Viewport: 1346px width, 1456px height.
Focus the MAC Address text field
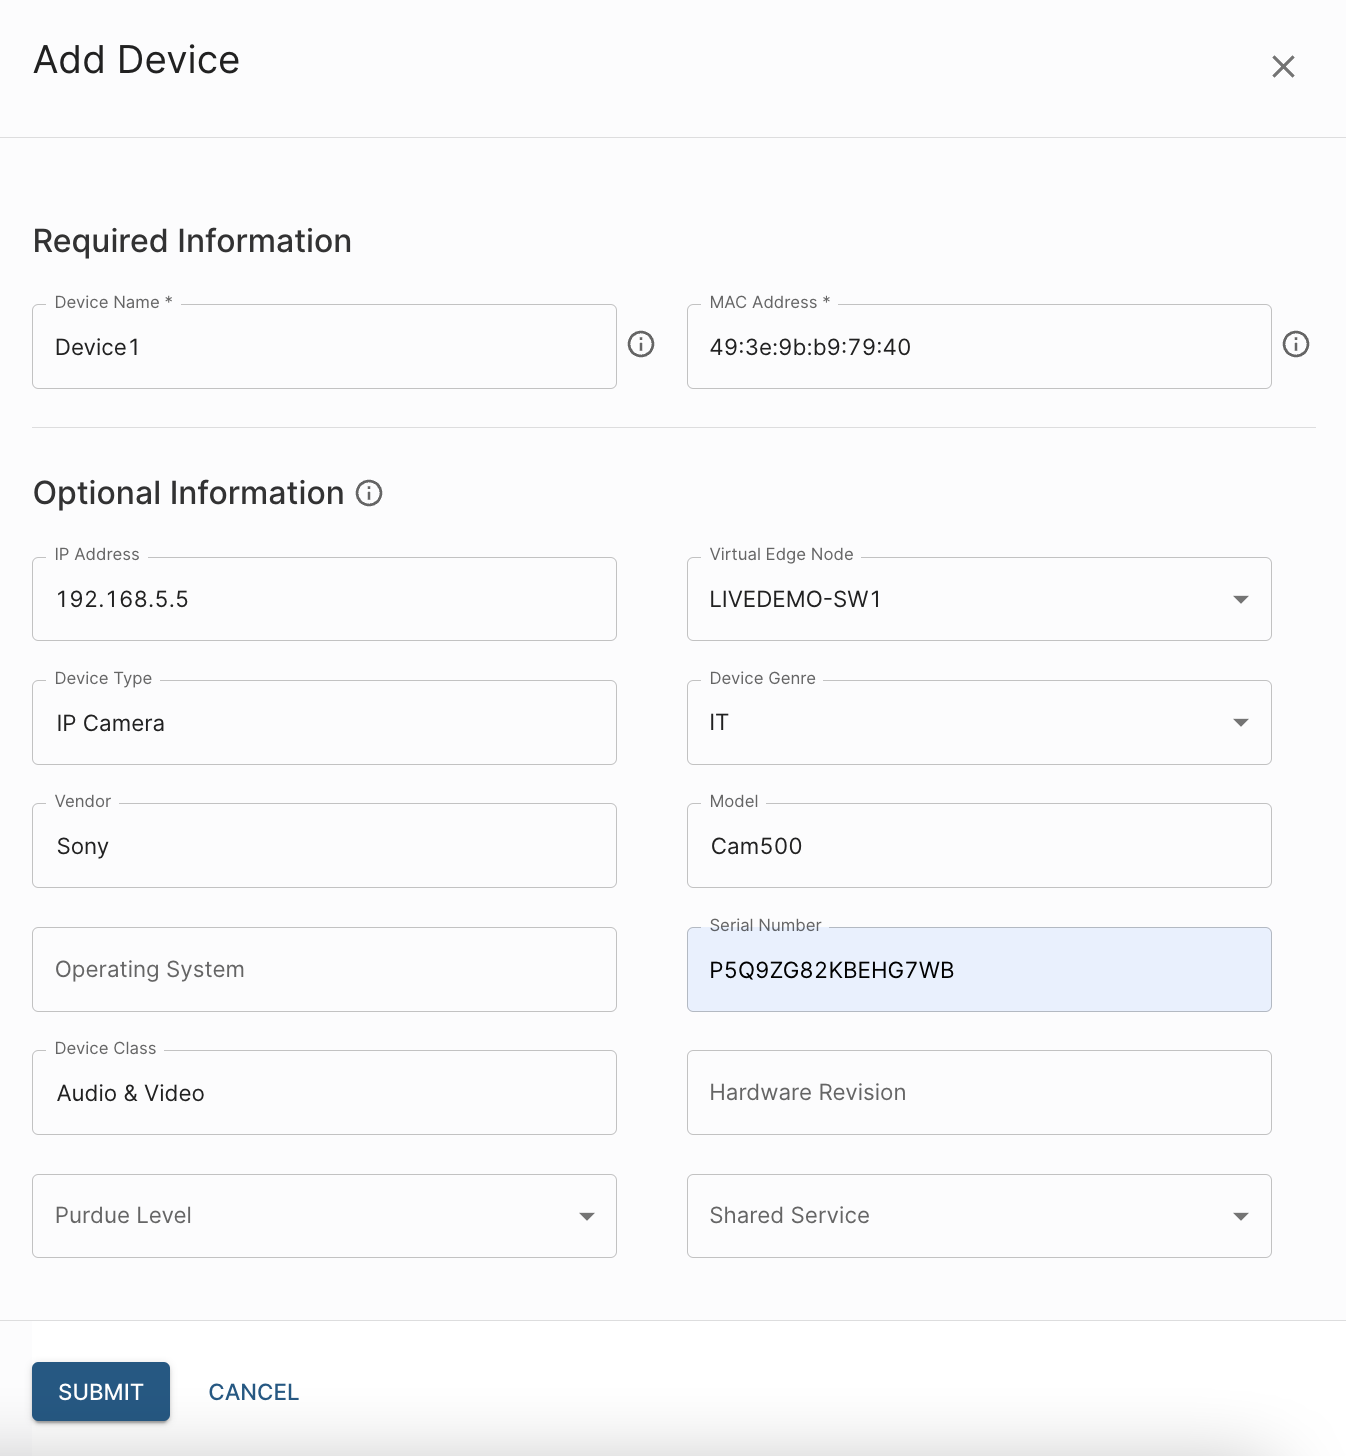[x=978, y=347]
